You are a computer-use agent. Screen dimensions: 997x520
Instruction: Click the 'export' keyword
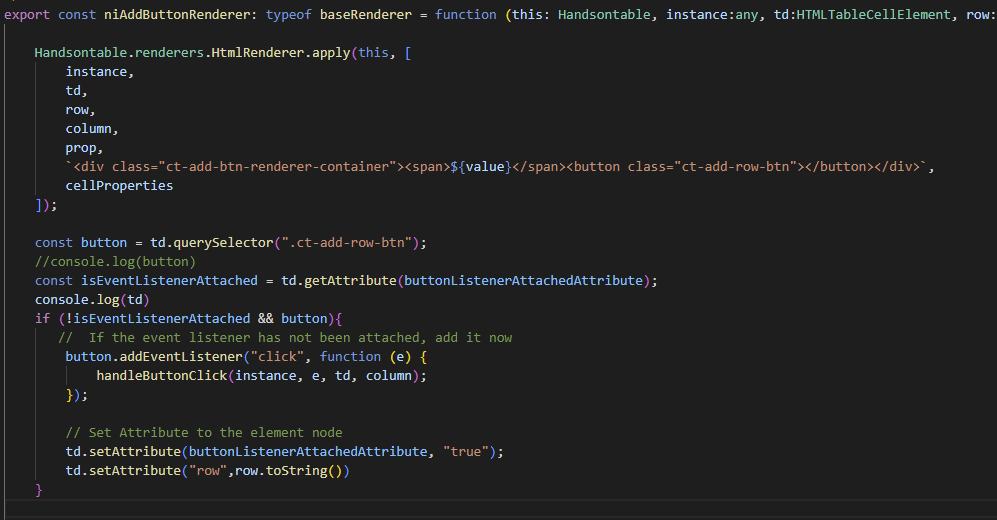pyautogui.click(x=27, y=15)
